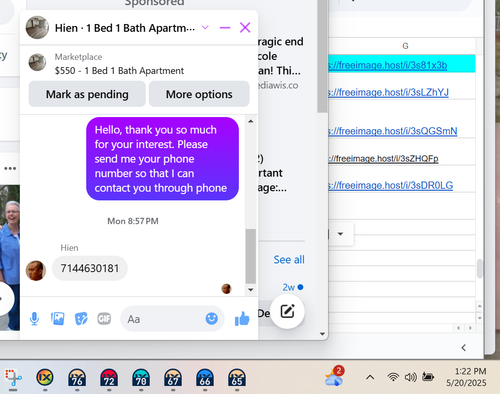Screen dimensions: 500x394
Task: Click the See all link
Action: tap(289, 259)
